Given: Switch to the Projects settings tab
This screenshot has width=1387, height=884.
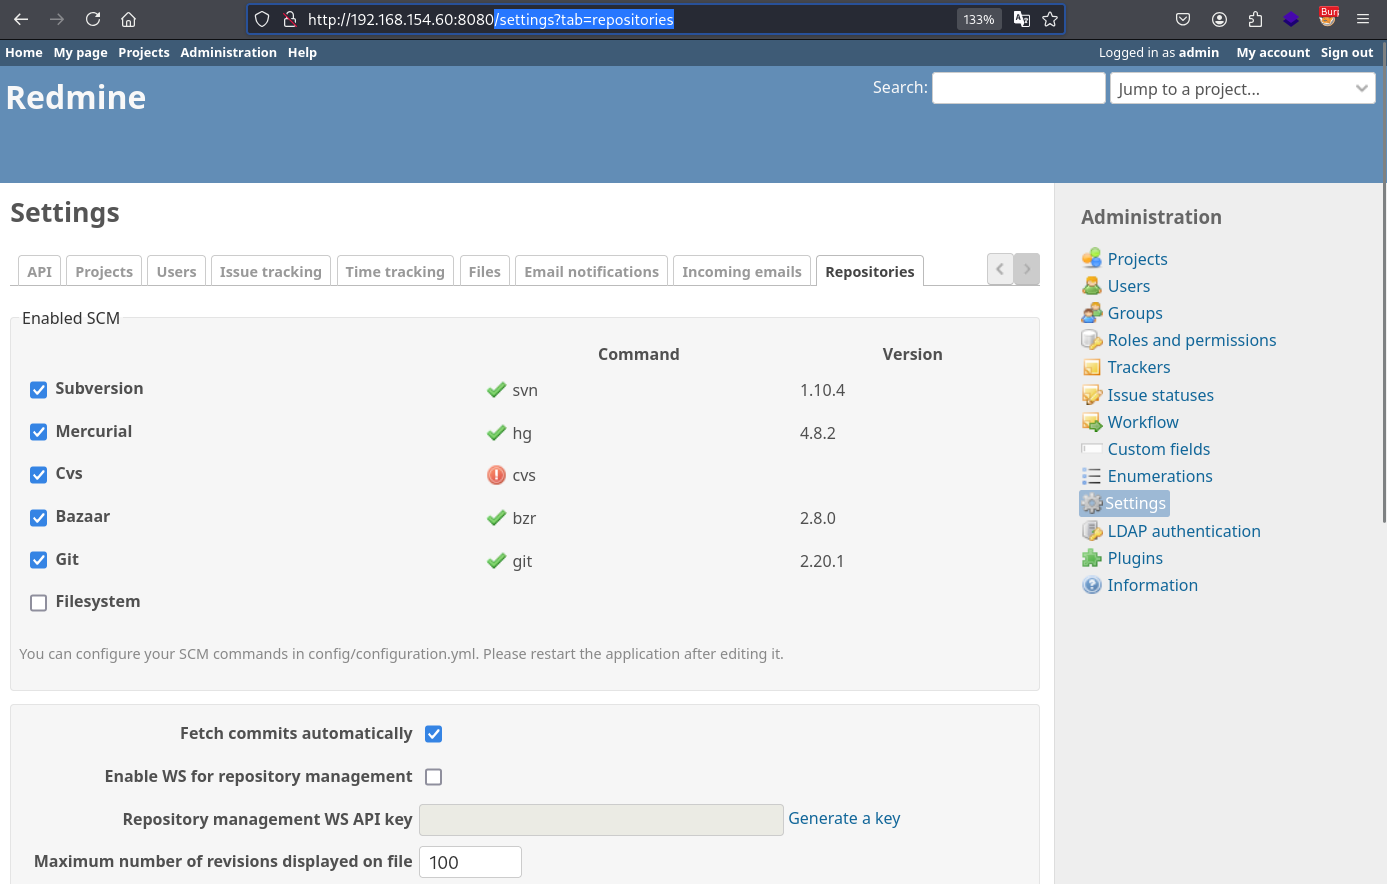Looking at the screenshot, I should coord(104,271).
